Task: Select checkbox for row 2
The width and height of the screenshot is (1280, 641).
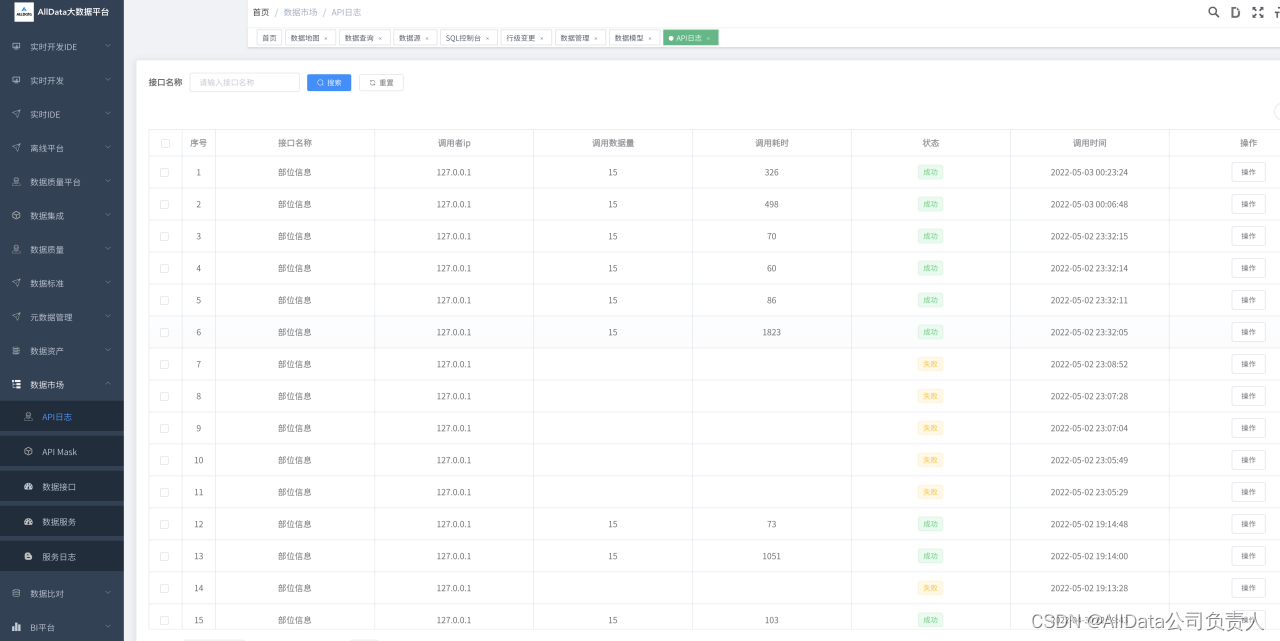Action: pos(165,204)
